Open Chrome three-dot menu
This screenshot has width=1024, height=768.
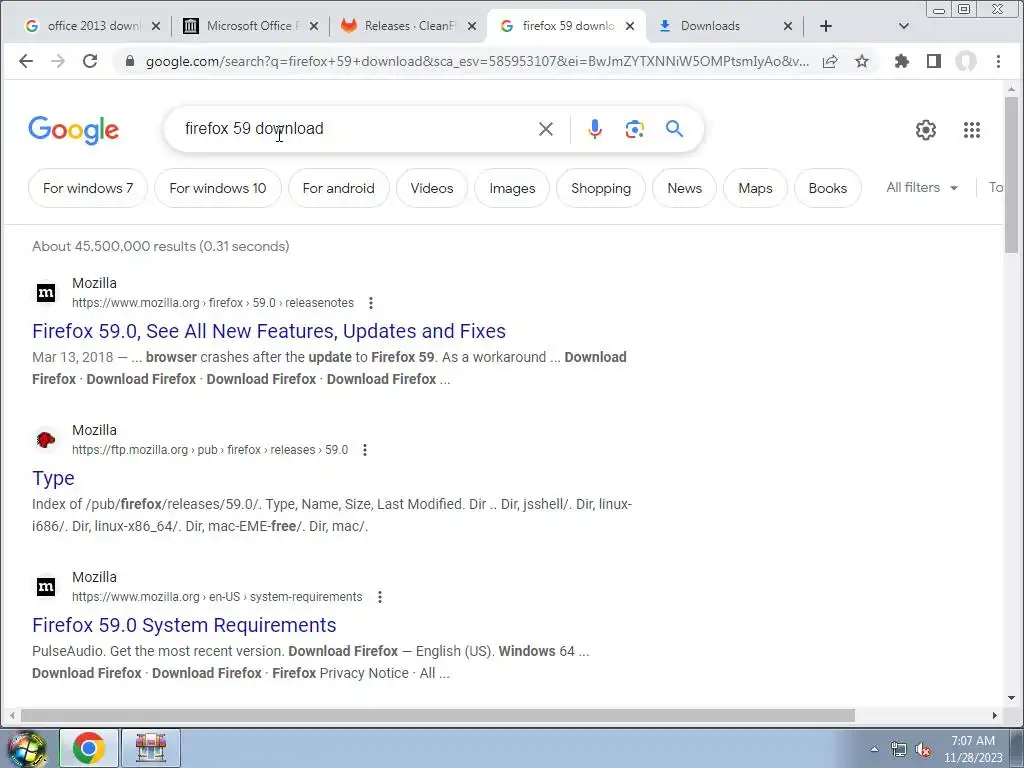click(x=998, y=61)
